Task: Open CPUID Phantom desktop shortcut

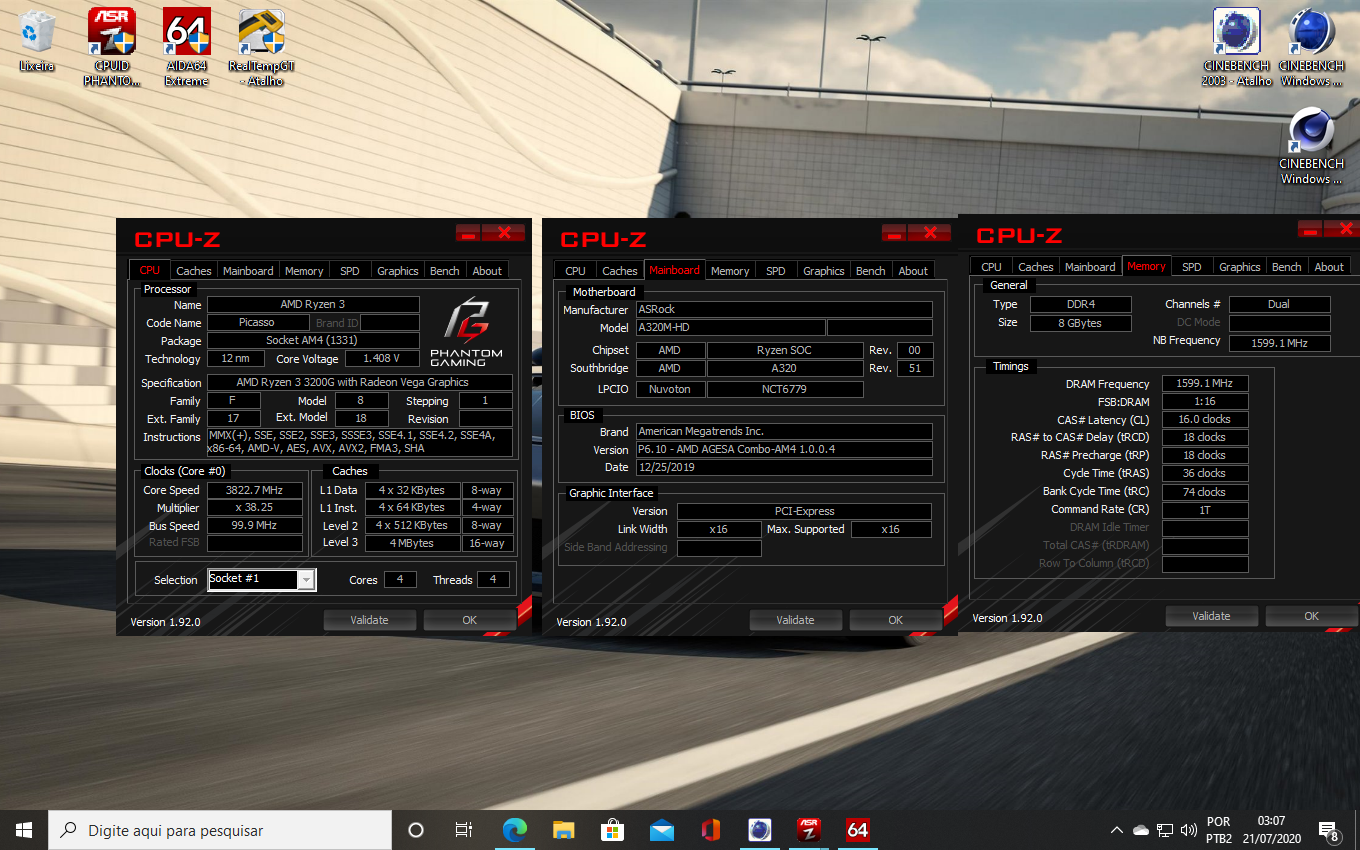Action: [x=112, y=47]
